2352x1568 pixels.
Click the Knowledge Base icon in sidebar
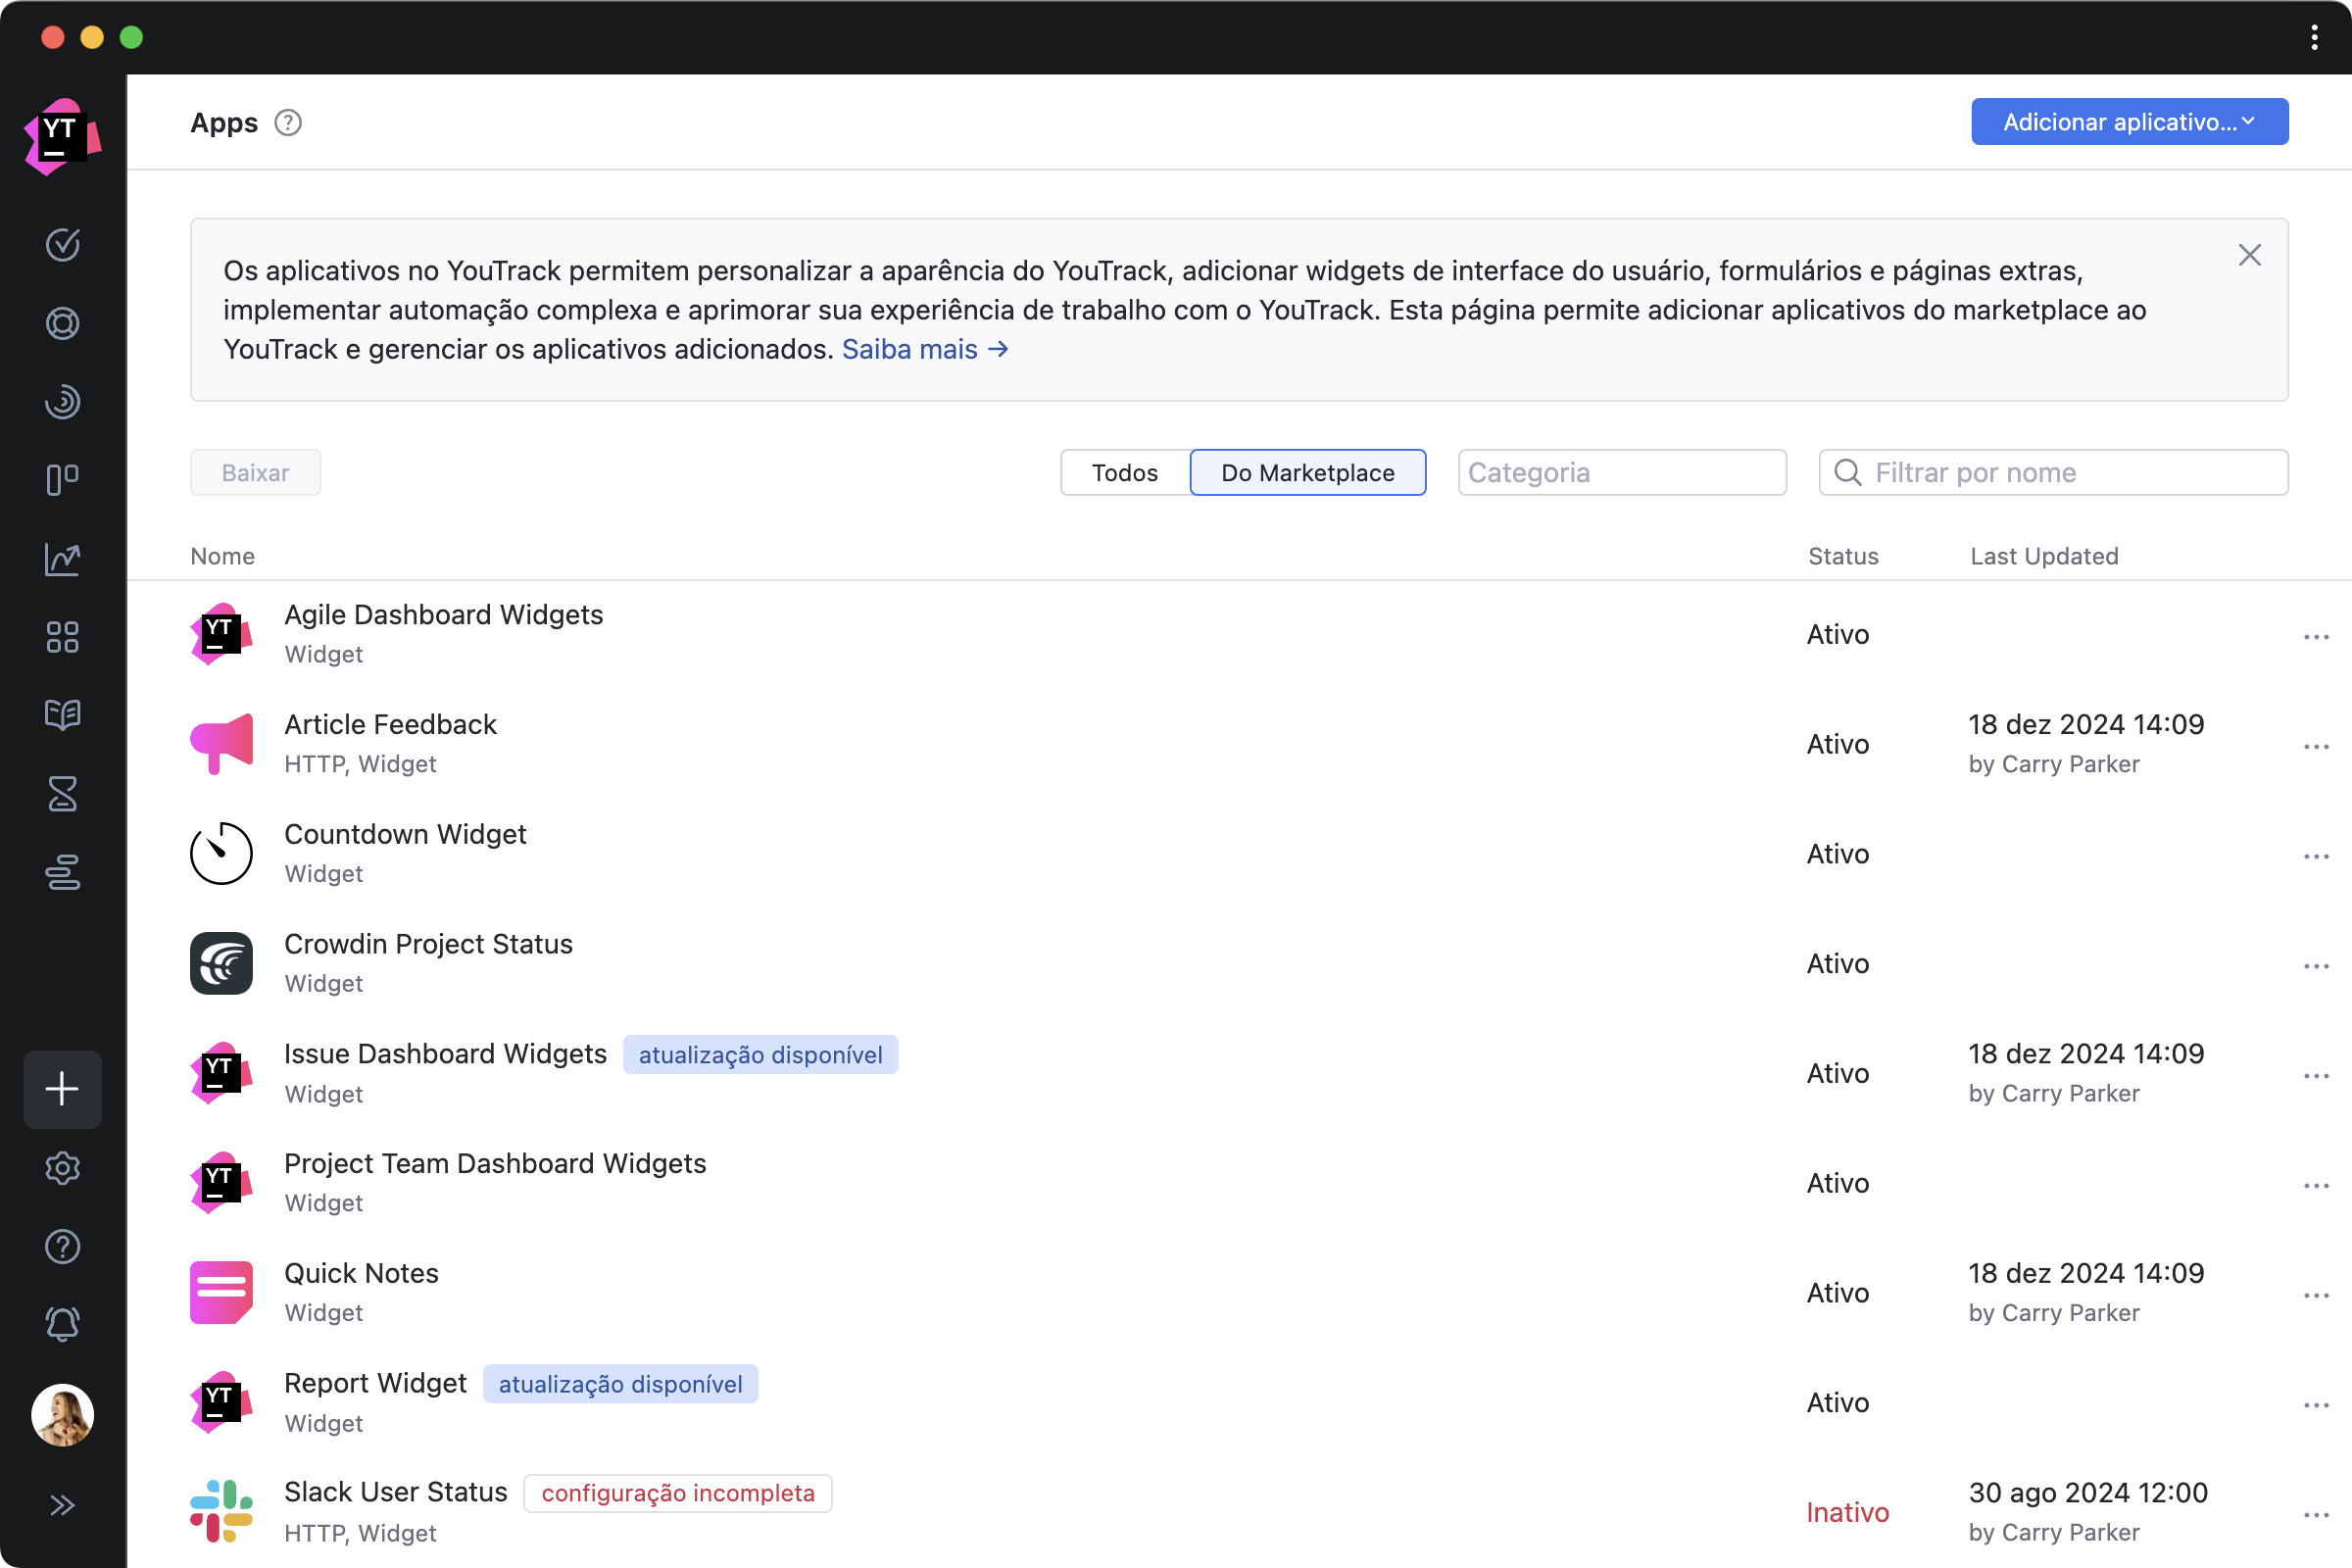point(63,715)
